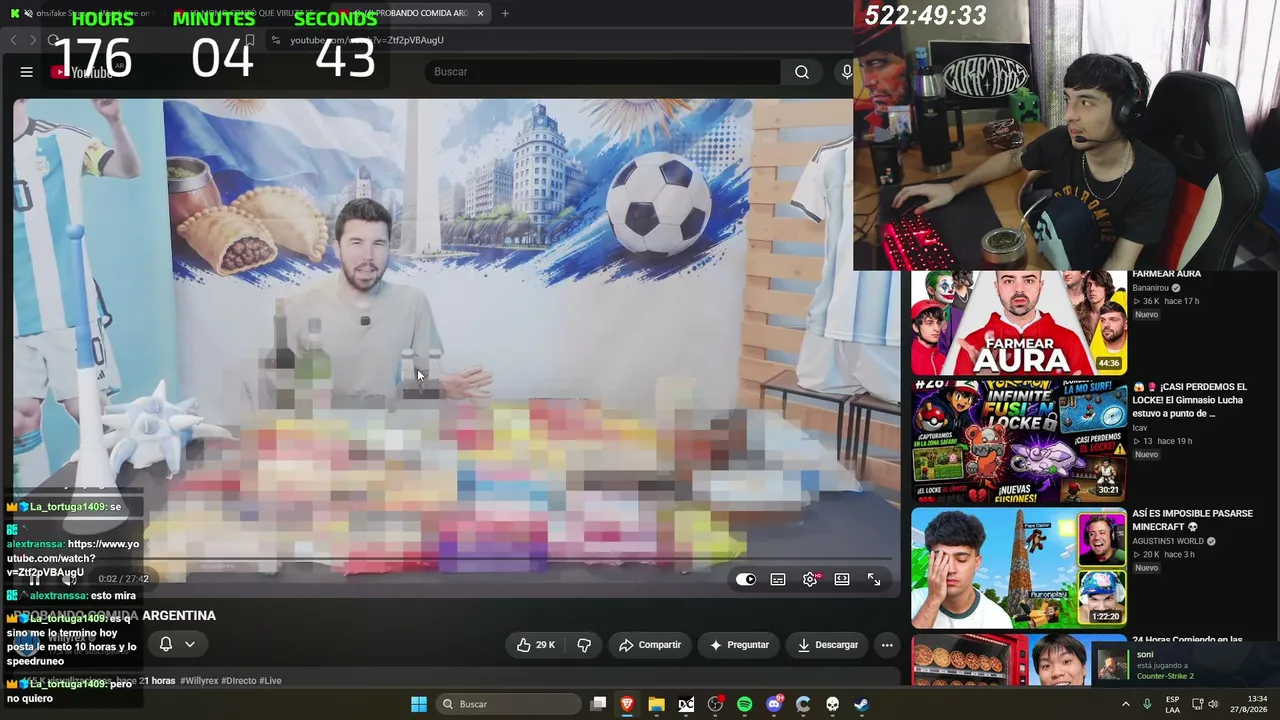This screenshot has width=1280, height=720.
Task: Open the AGUSTIN51 WORLD channel name
Action: [1169, 541]
